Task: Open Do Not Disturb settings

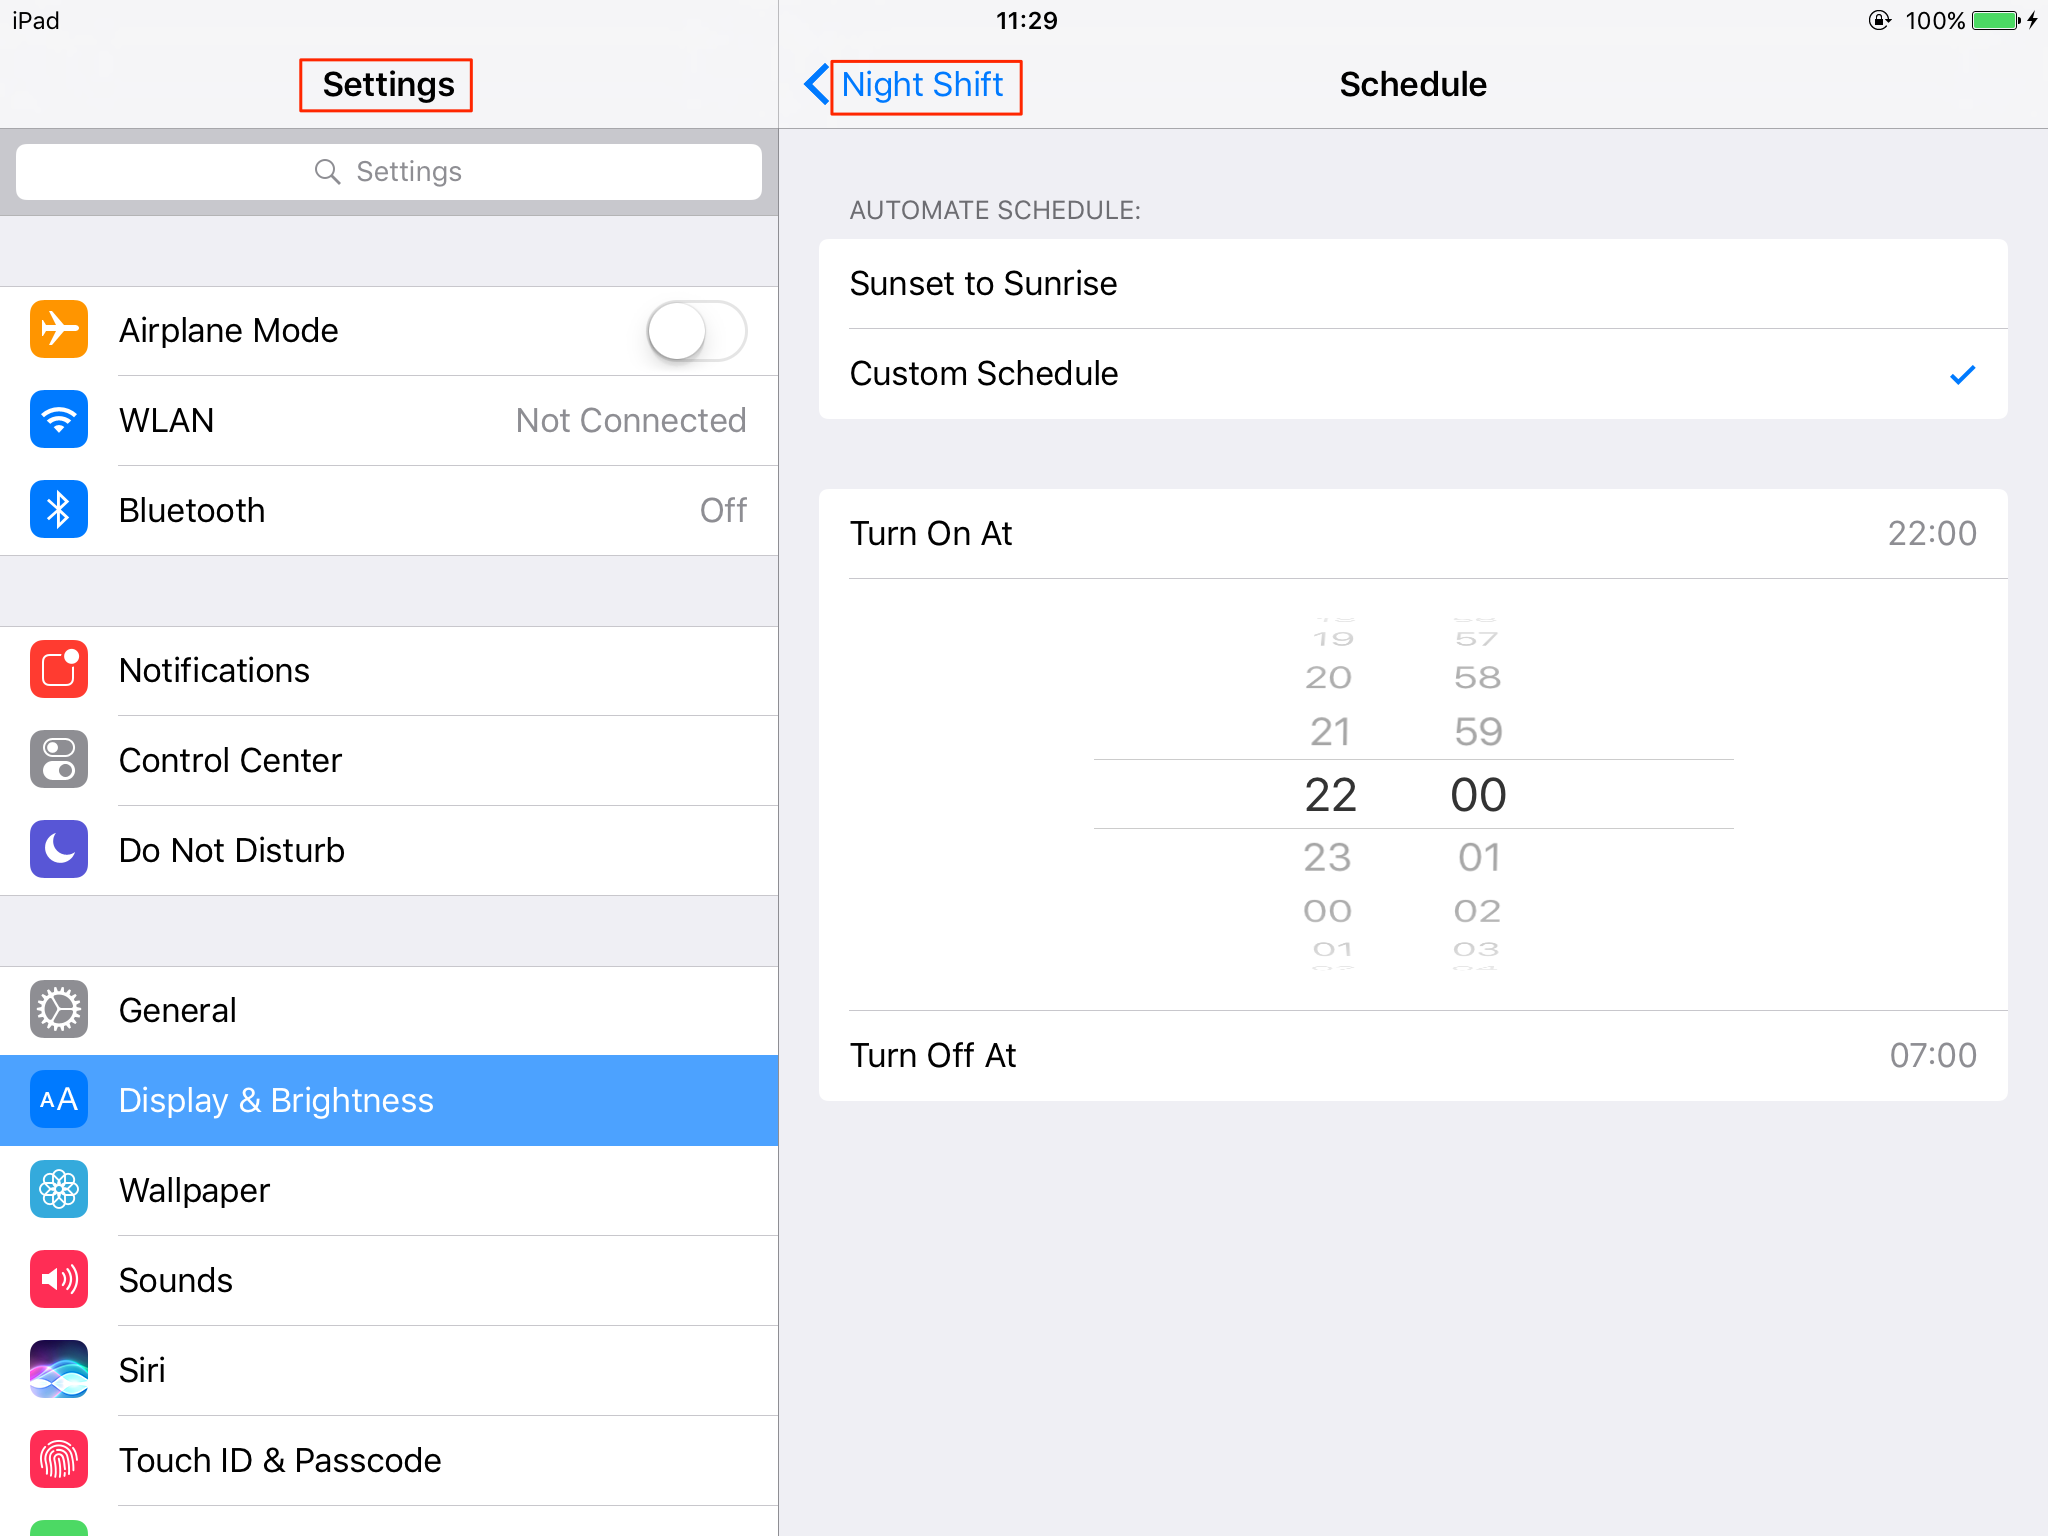Action: click(x=389, y=850)
